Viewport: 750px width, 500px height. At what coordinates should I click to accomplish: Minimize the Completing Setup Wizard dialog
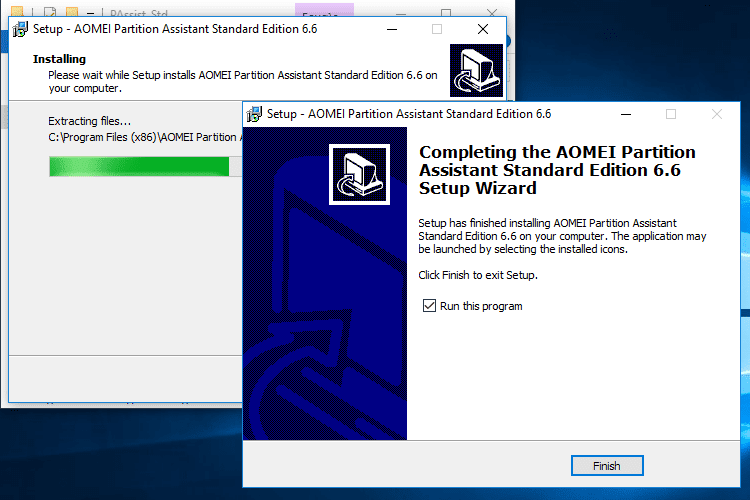click(624, 114)
